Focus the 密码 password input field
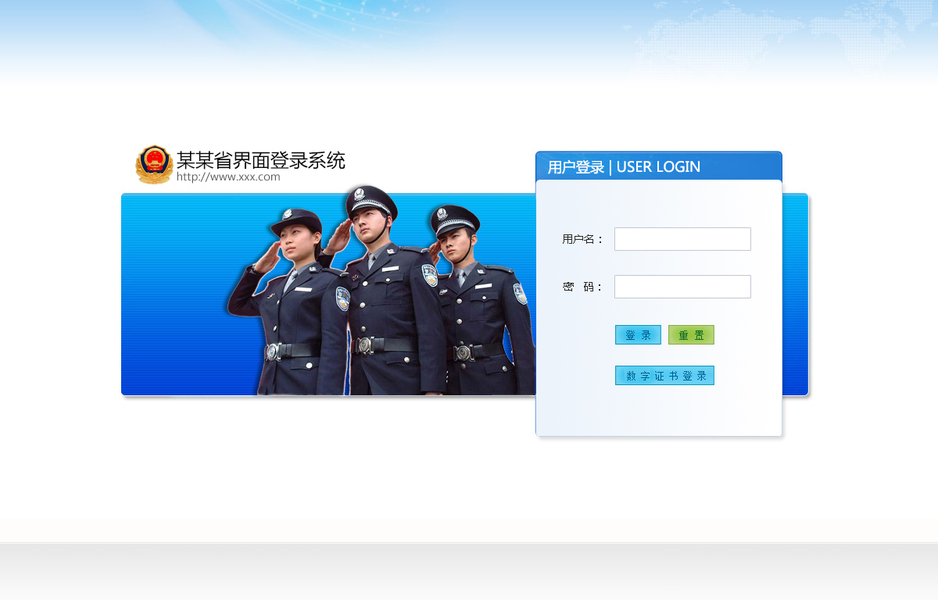The image size is (938, 600). click(x=682, y=287)
